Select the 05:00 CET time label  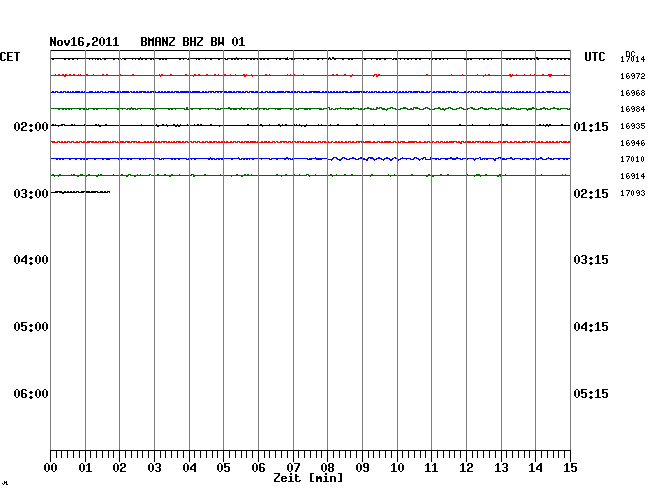pos(31,327)
